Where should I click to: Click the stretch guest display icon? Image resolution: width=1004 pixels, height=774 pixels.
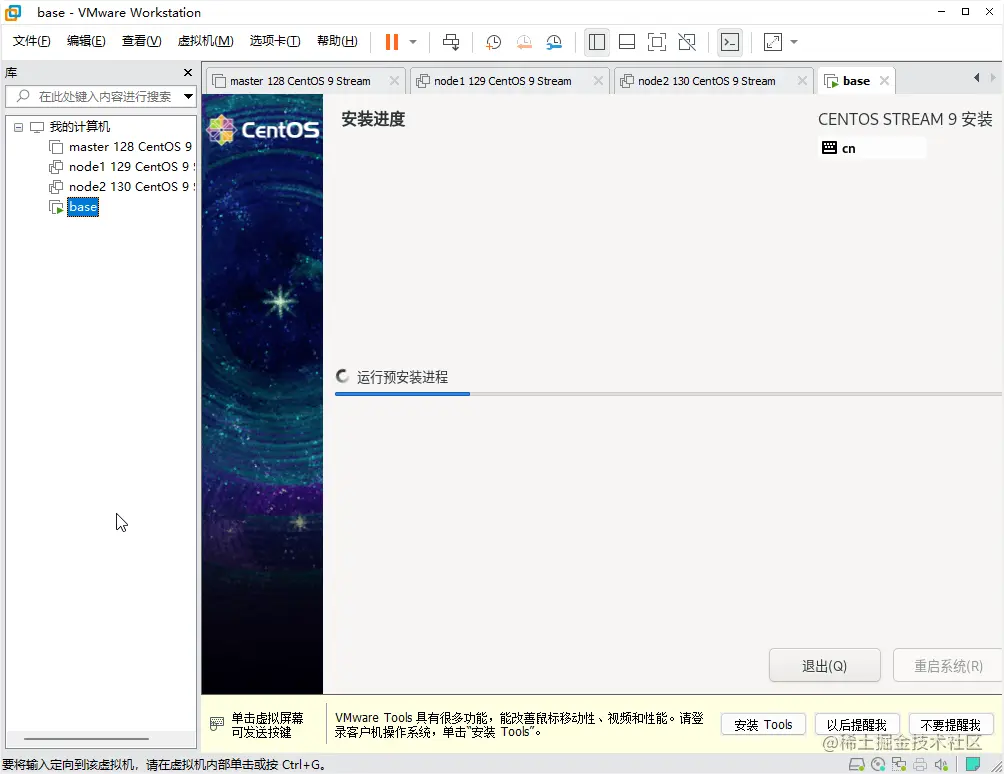pos(773,42)
